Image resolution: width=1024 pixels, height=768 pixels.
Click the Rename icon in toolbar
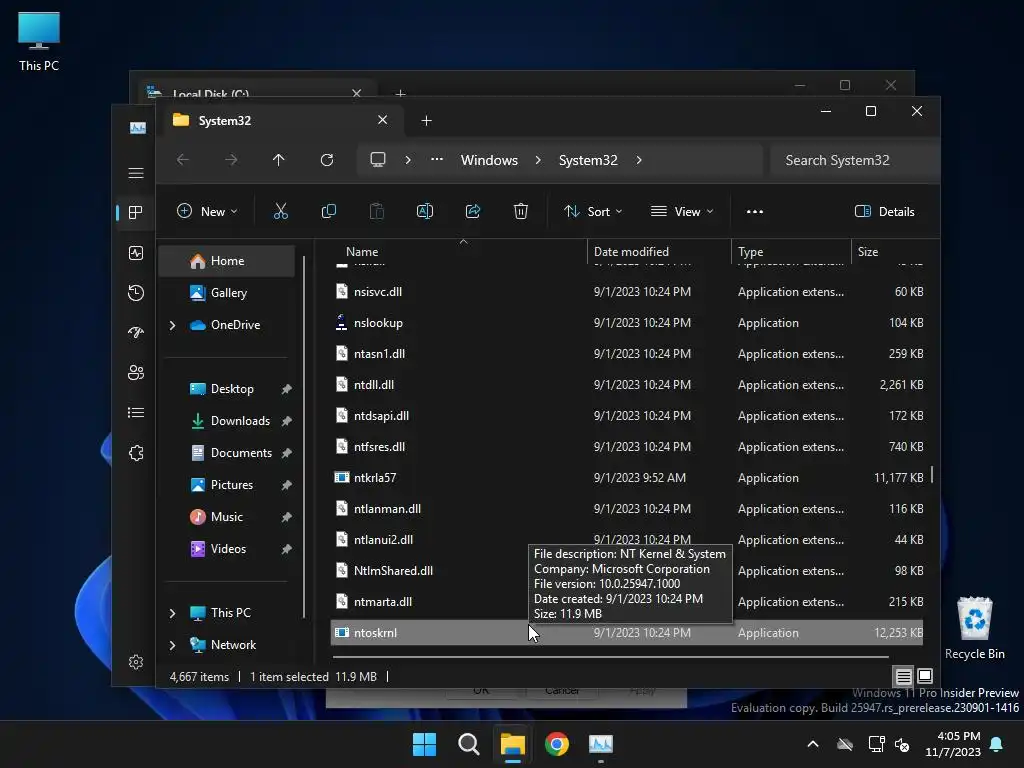tap(424, 211)
